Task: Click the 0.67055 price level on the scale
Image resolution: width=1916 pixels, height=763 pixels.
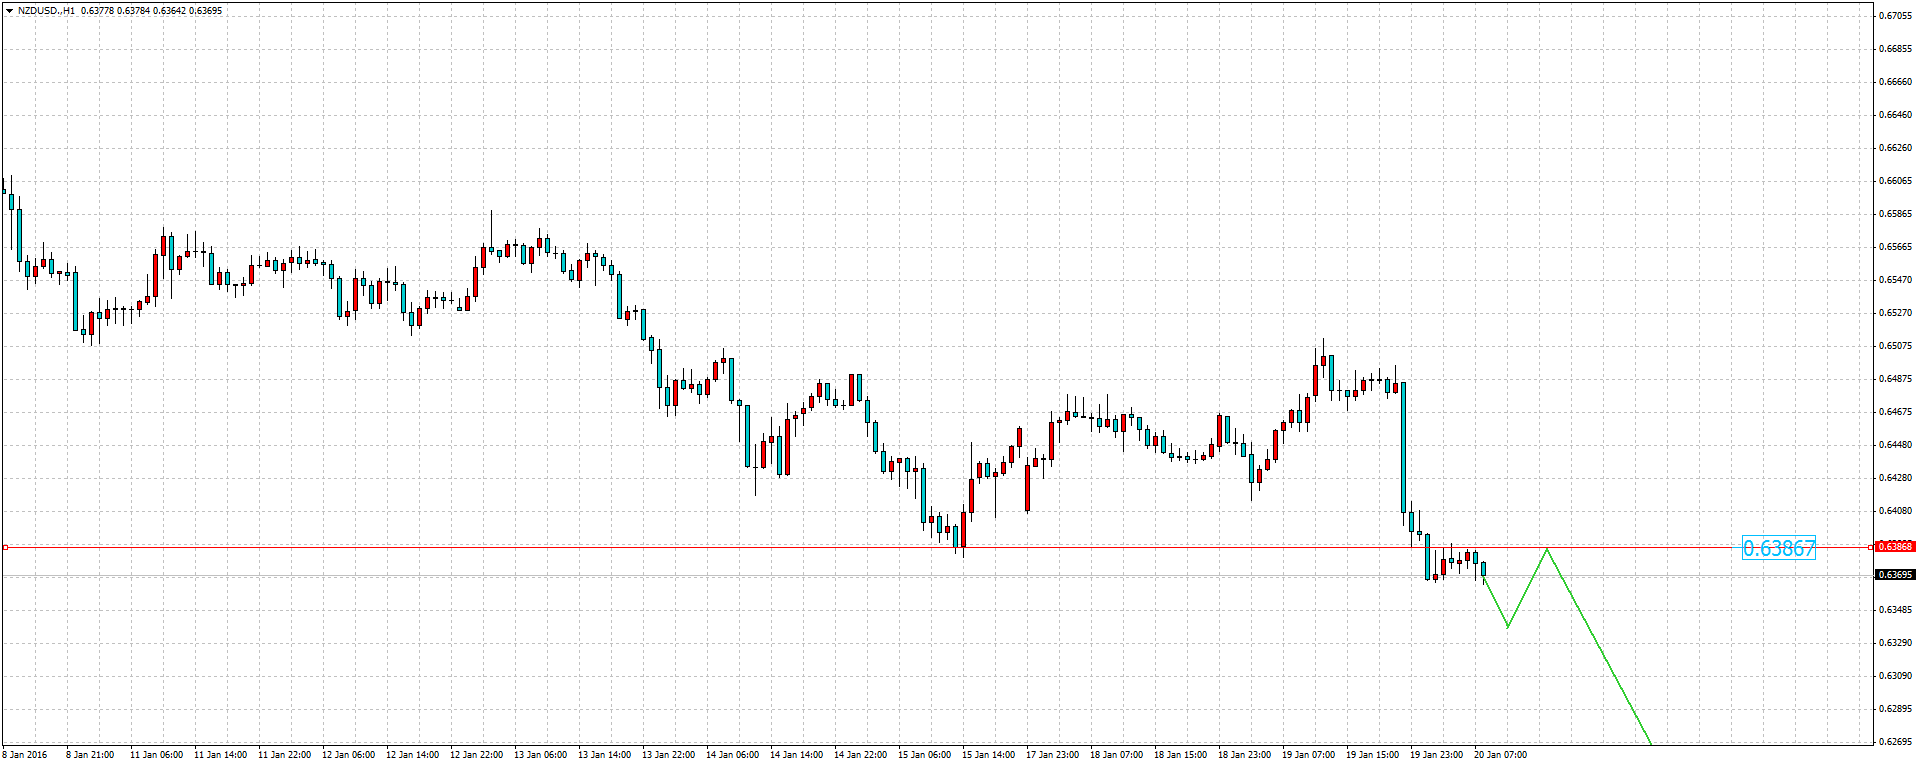Action: [x=1895, y=16]
